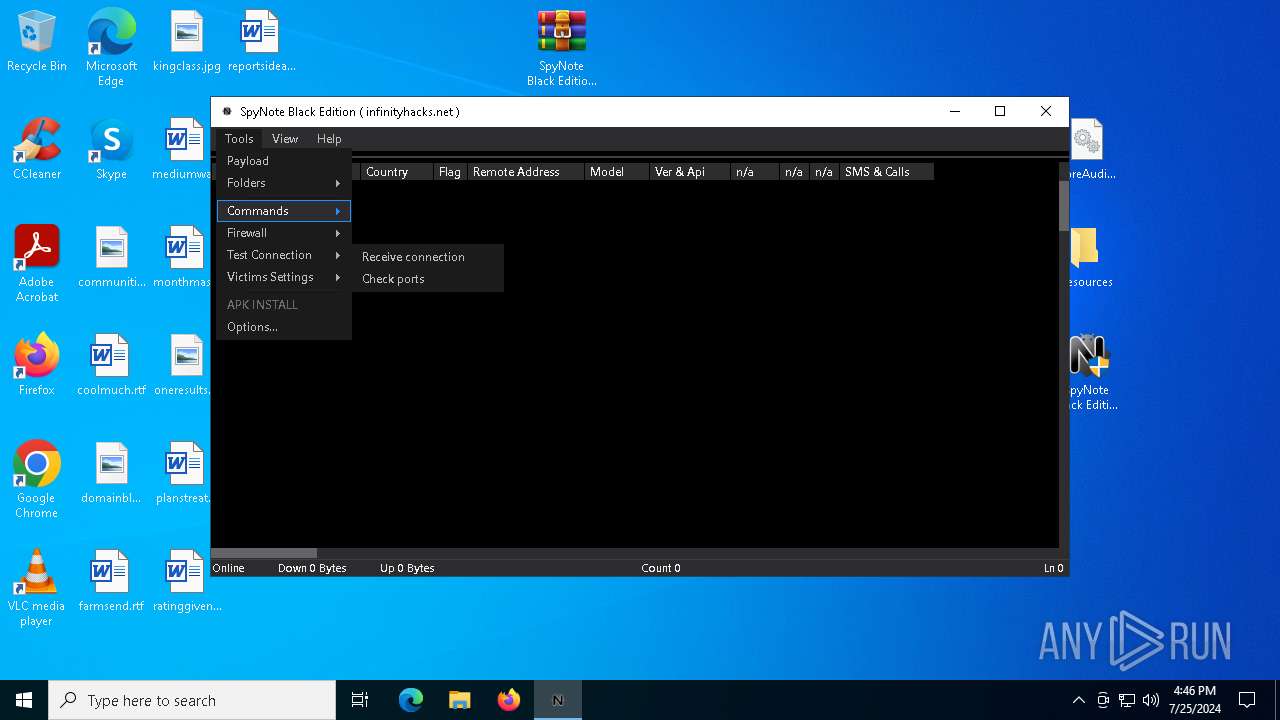
Task: Click the taskbar search box
Action: pyautogui.click(x=192, y=700)
